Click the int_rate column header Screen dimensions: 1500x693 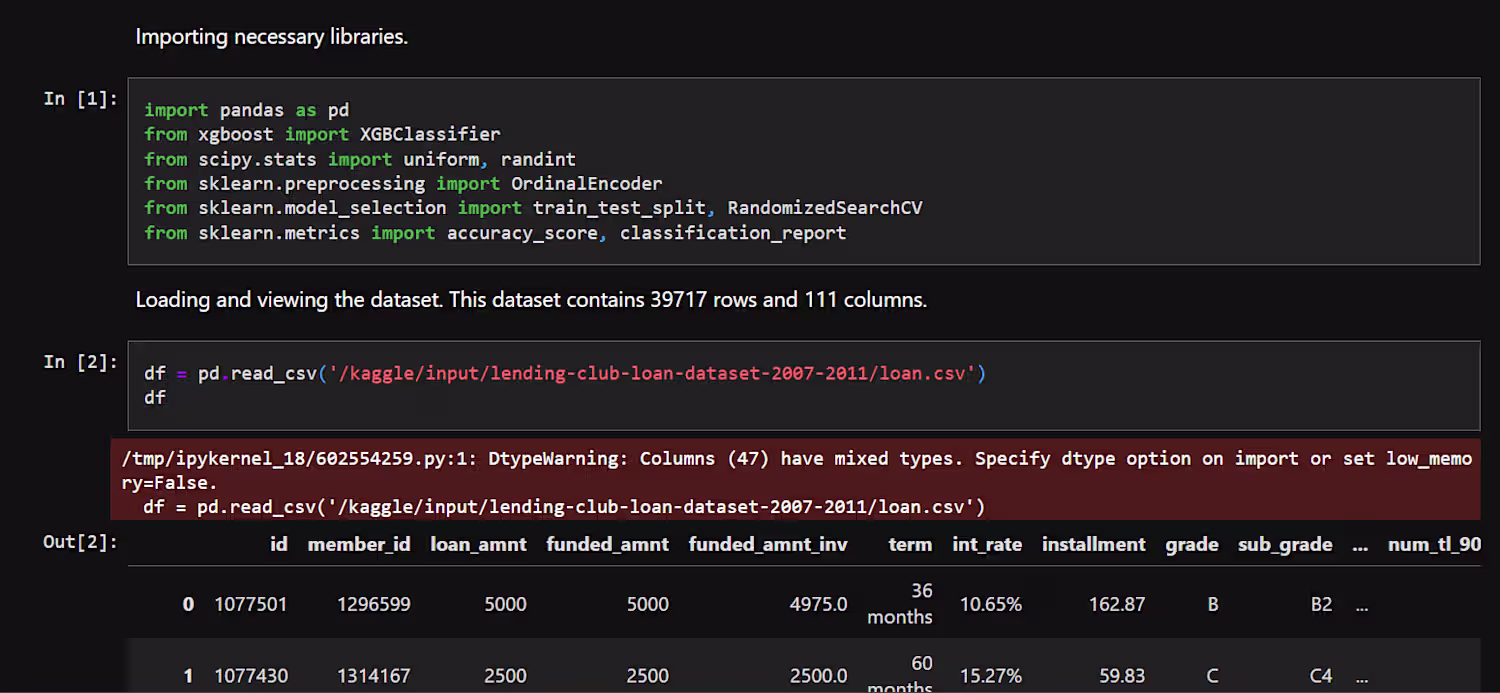pos(987,545)
